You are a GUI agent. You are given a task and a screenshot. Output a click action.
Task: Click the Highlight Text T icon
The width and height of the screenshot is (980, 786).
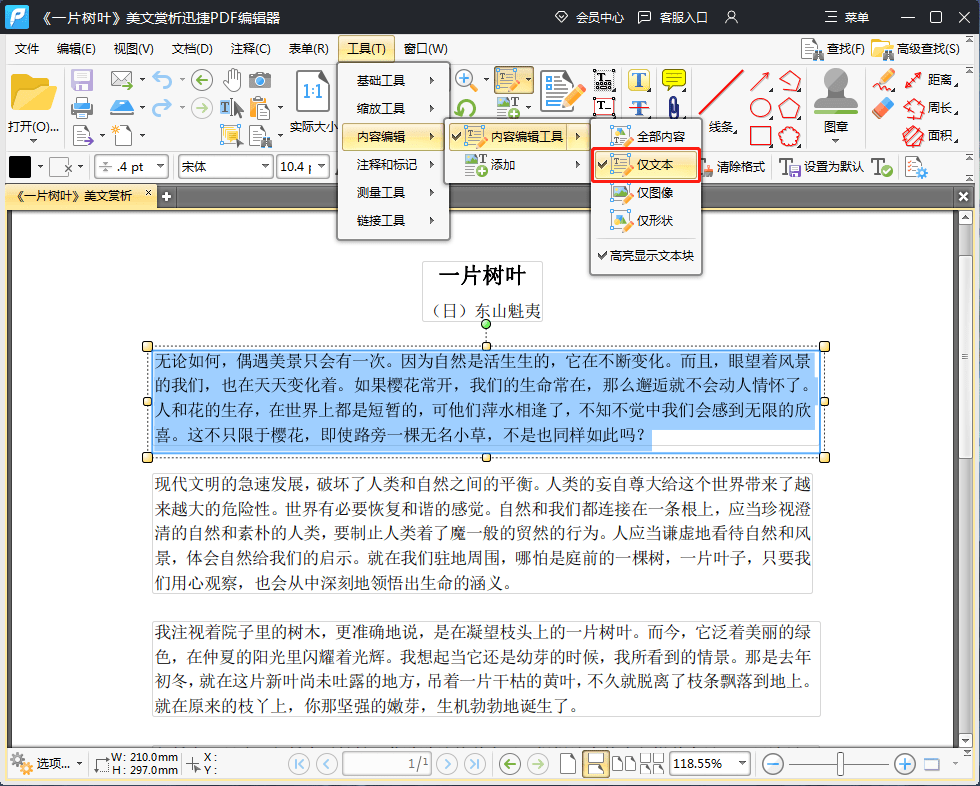639,80
